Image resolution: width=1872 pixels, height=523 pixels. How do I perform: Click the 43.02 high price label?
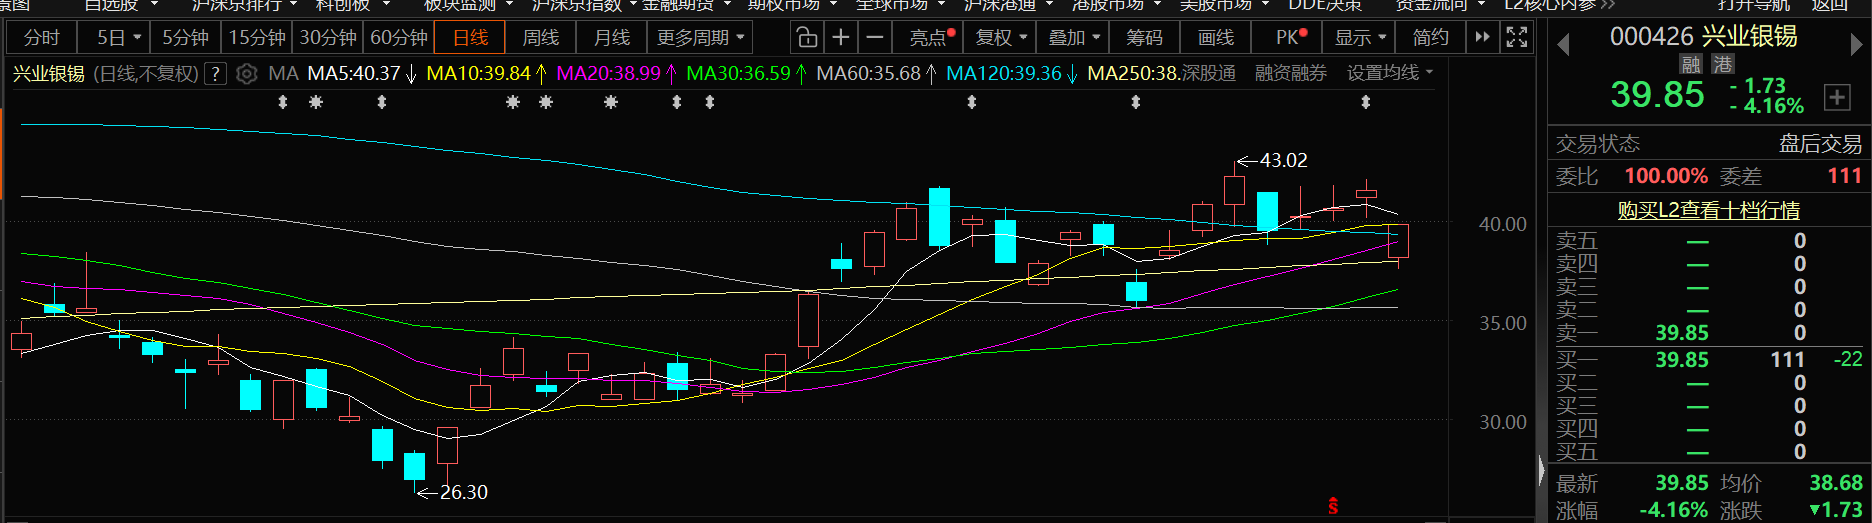pyautogui.click(x=1283, y=161)
